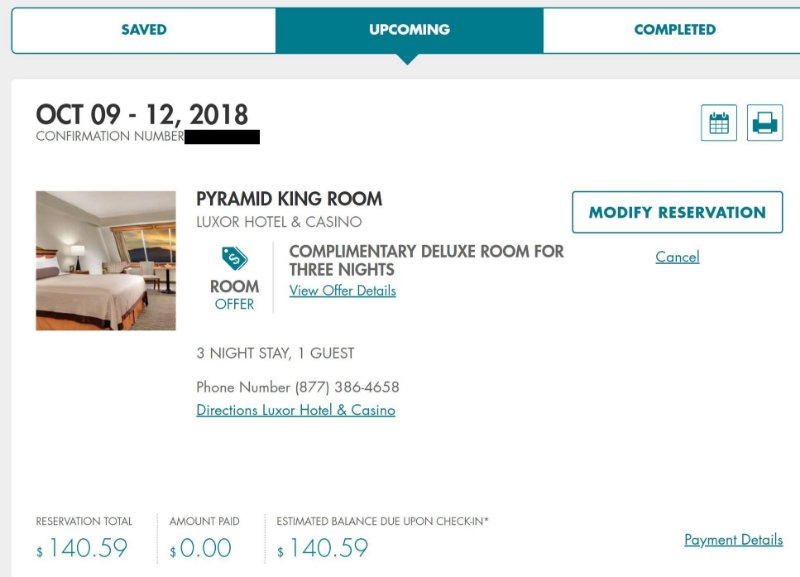
Task: Click the Oct 09 - 12, 2018 date heading
Action: [x=142, y=114]
